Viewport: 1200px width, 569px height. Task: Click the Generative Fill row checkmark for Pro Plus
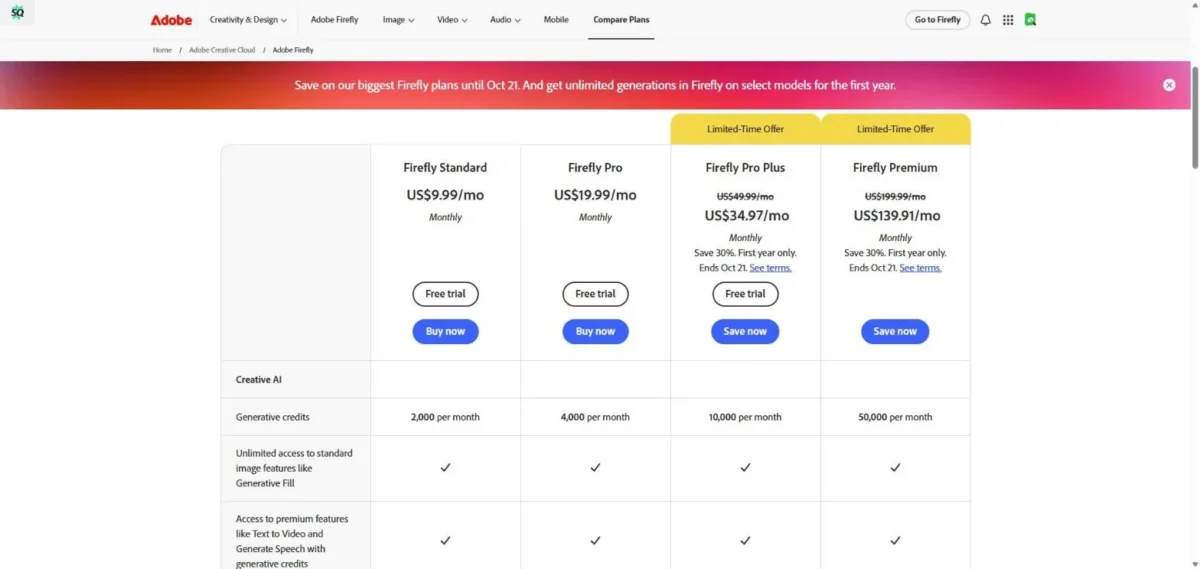745,467
